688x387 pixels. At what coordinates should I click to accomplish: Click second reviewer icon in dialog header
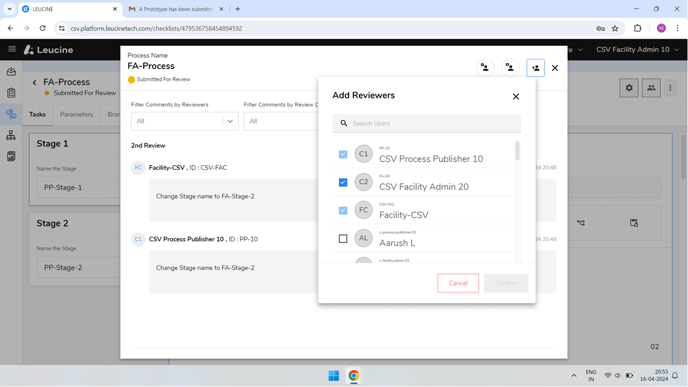pos(510,68)
